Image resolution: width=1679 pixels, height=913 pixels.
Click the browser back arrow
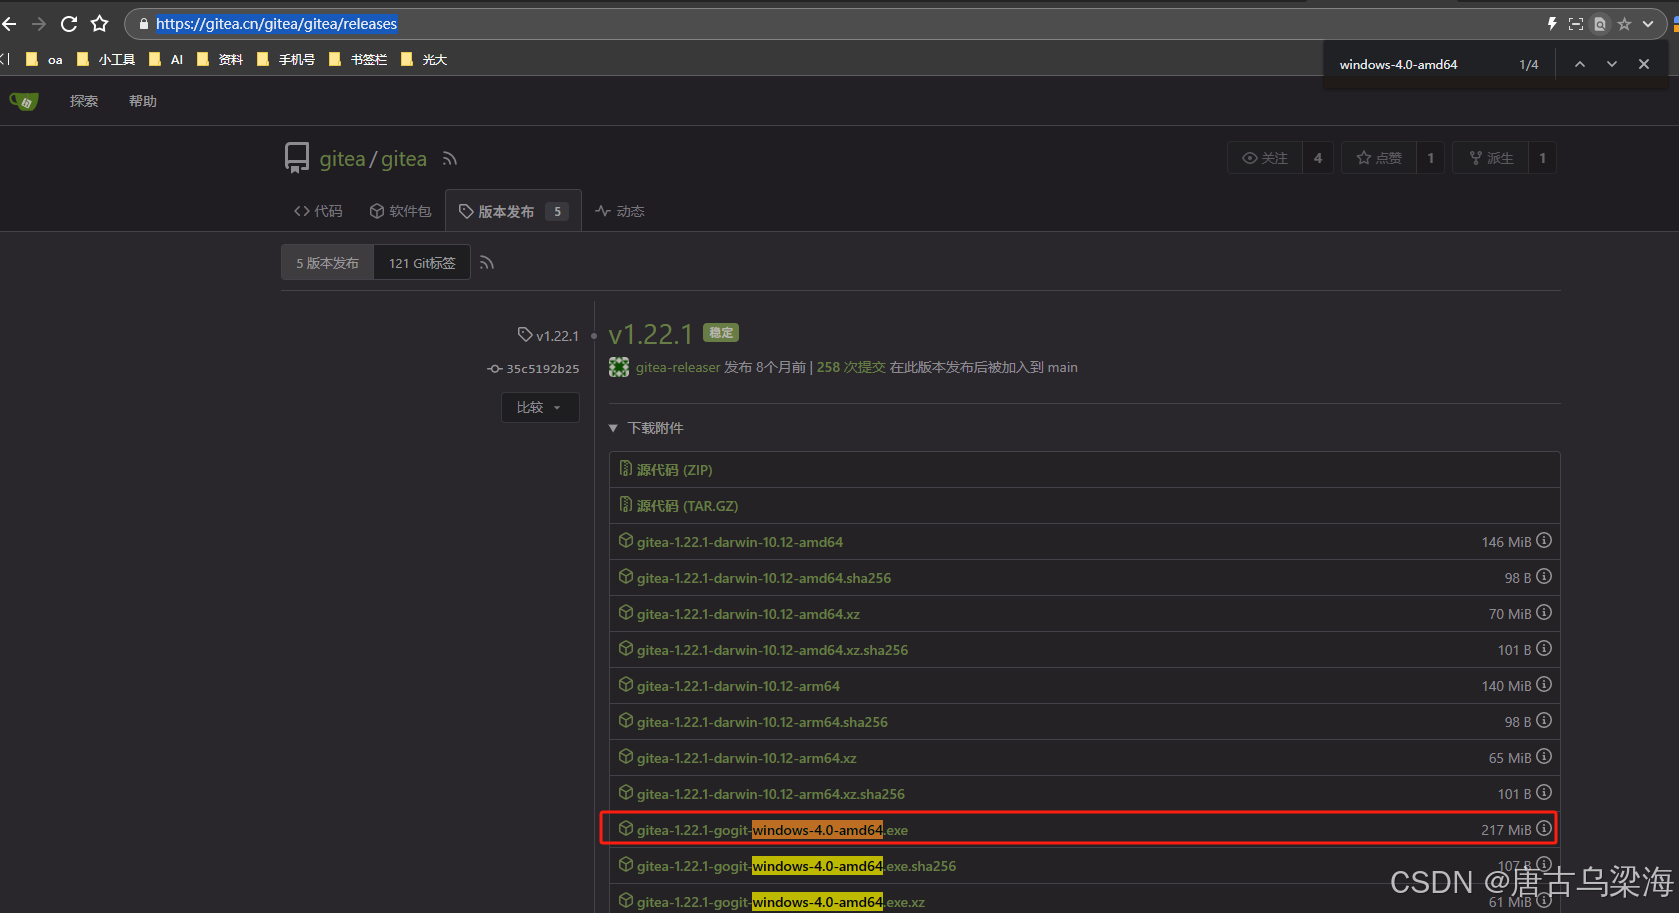[x=9, y=23]
